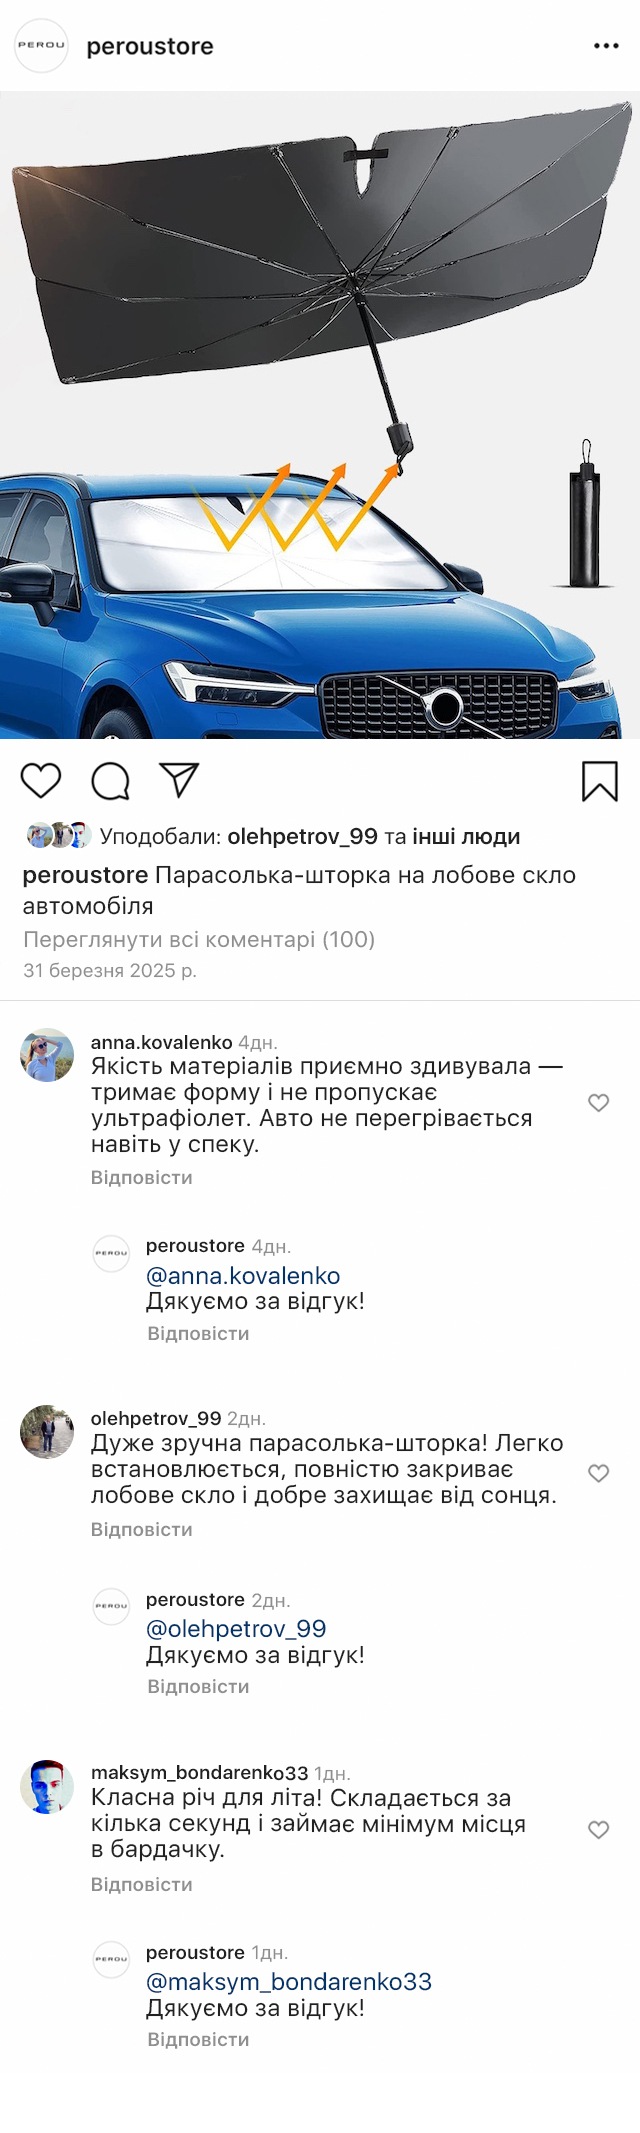
Task: Open @anna.kovalenko mention link
Action: (243, 1276)
